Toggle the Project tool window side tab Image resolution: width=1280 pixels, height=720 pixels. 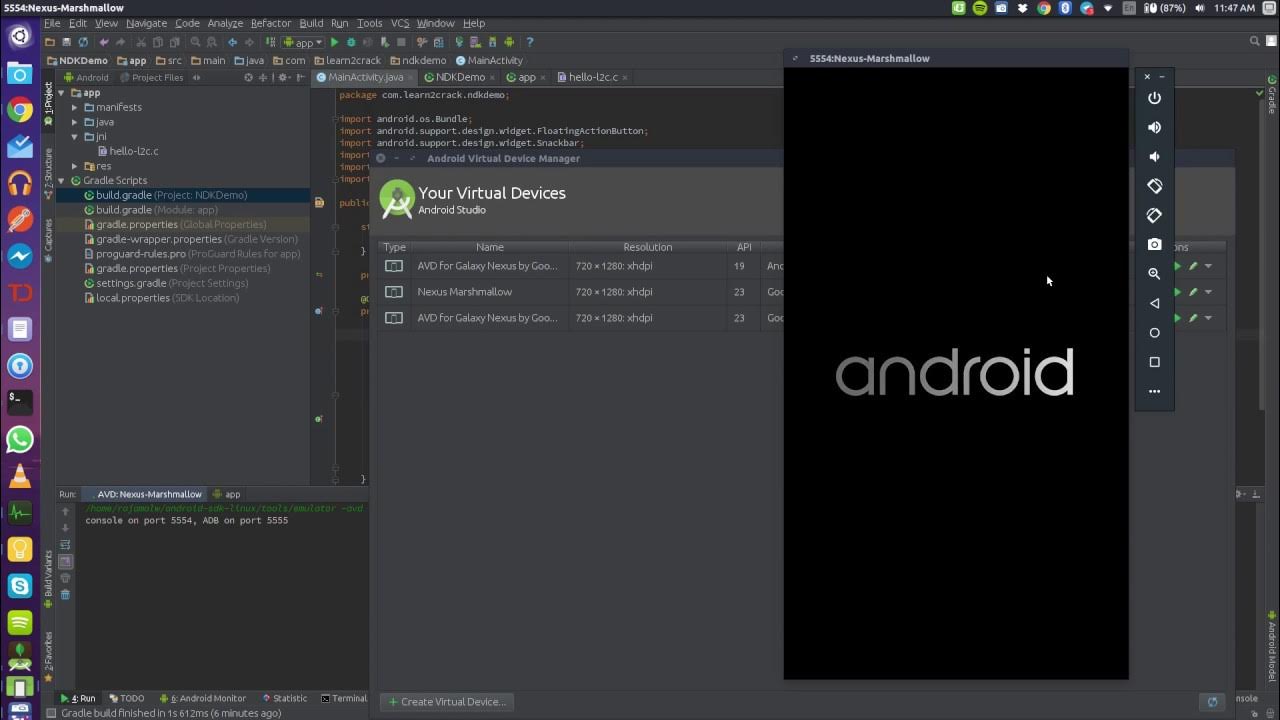coord(48,106)
